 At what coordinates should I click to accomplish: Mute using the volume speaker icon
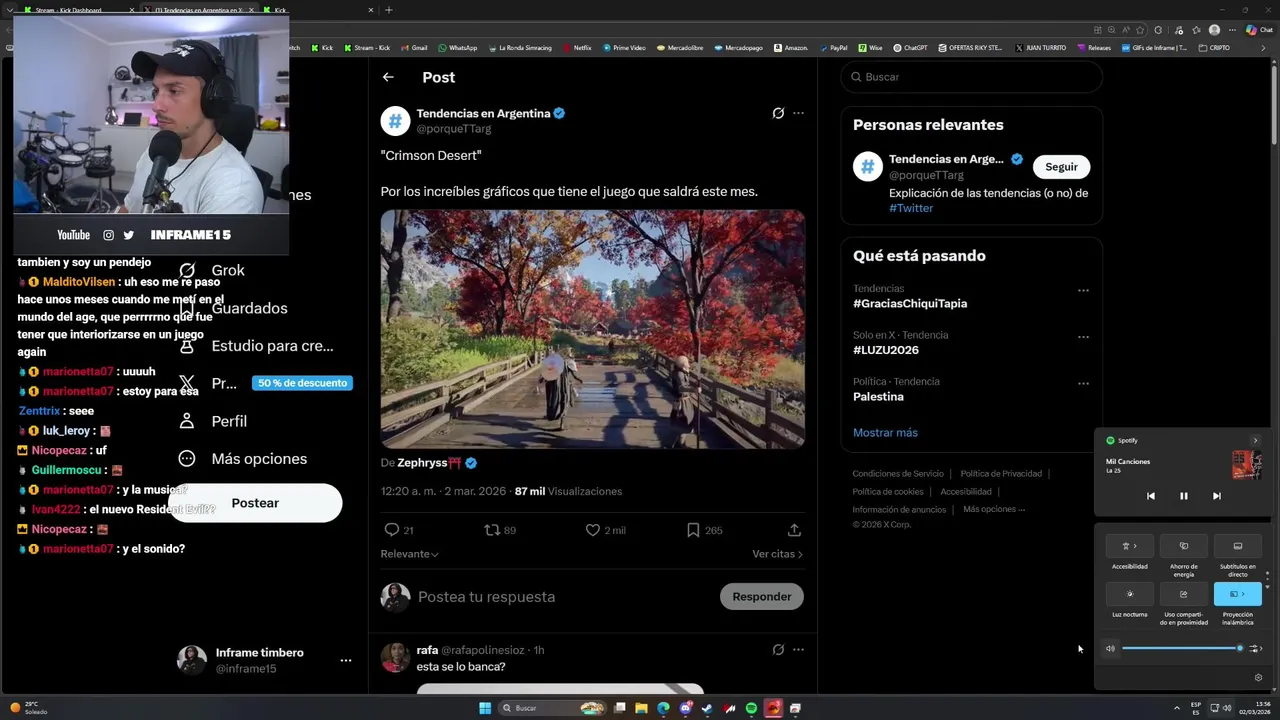pyautogui.click(x=1110, y=648)
